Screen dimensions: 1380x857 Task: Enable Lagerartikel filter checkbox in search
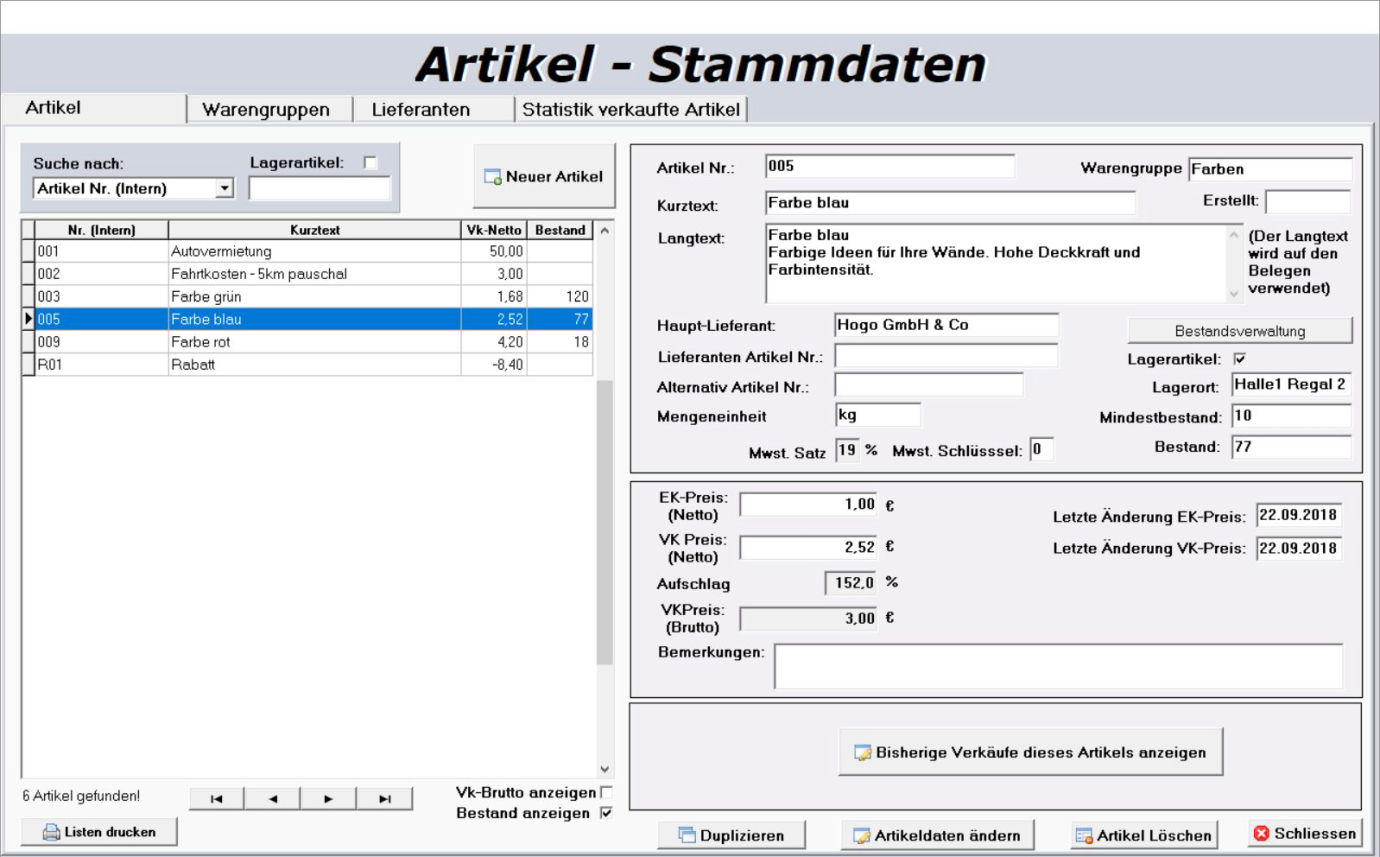370,163
